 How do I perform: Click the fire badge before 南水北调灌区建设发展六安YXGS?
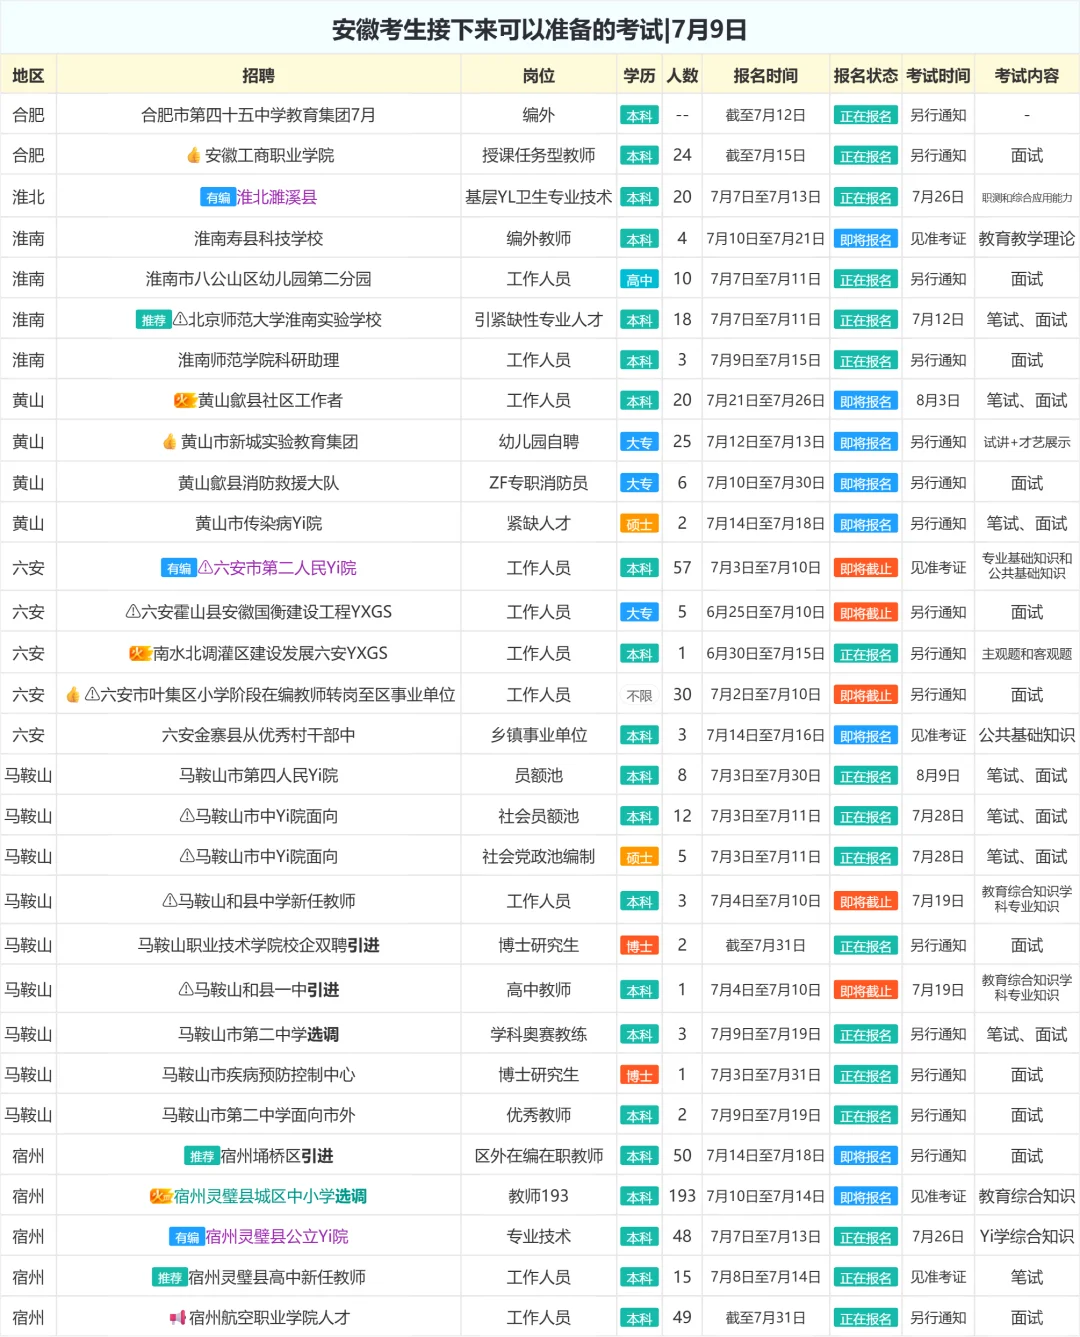pyautogui.click(x=140, y=653)
